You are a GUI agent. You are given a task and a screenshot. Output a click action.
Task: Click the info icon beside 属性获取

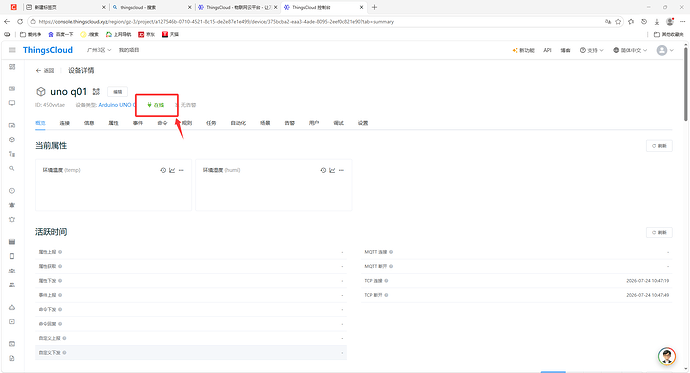[x=60, y=266]
